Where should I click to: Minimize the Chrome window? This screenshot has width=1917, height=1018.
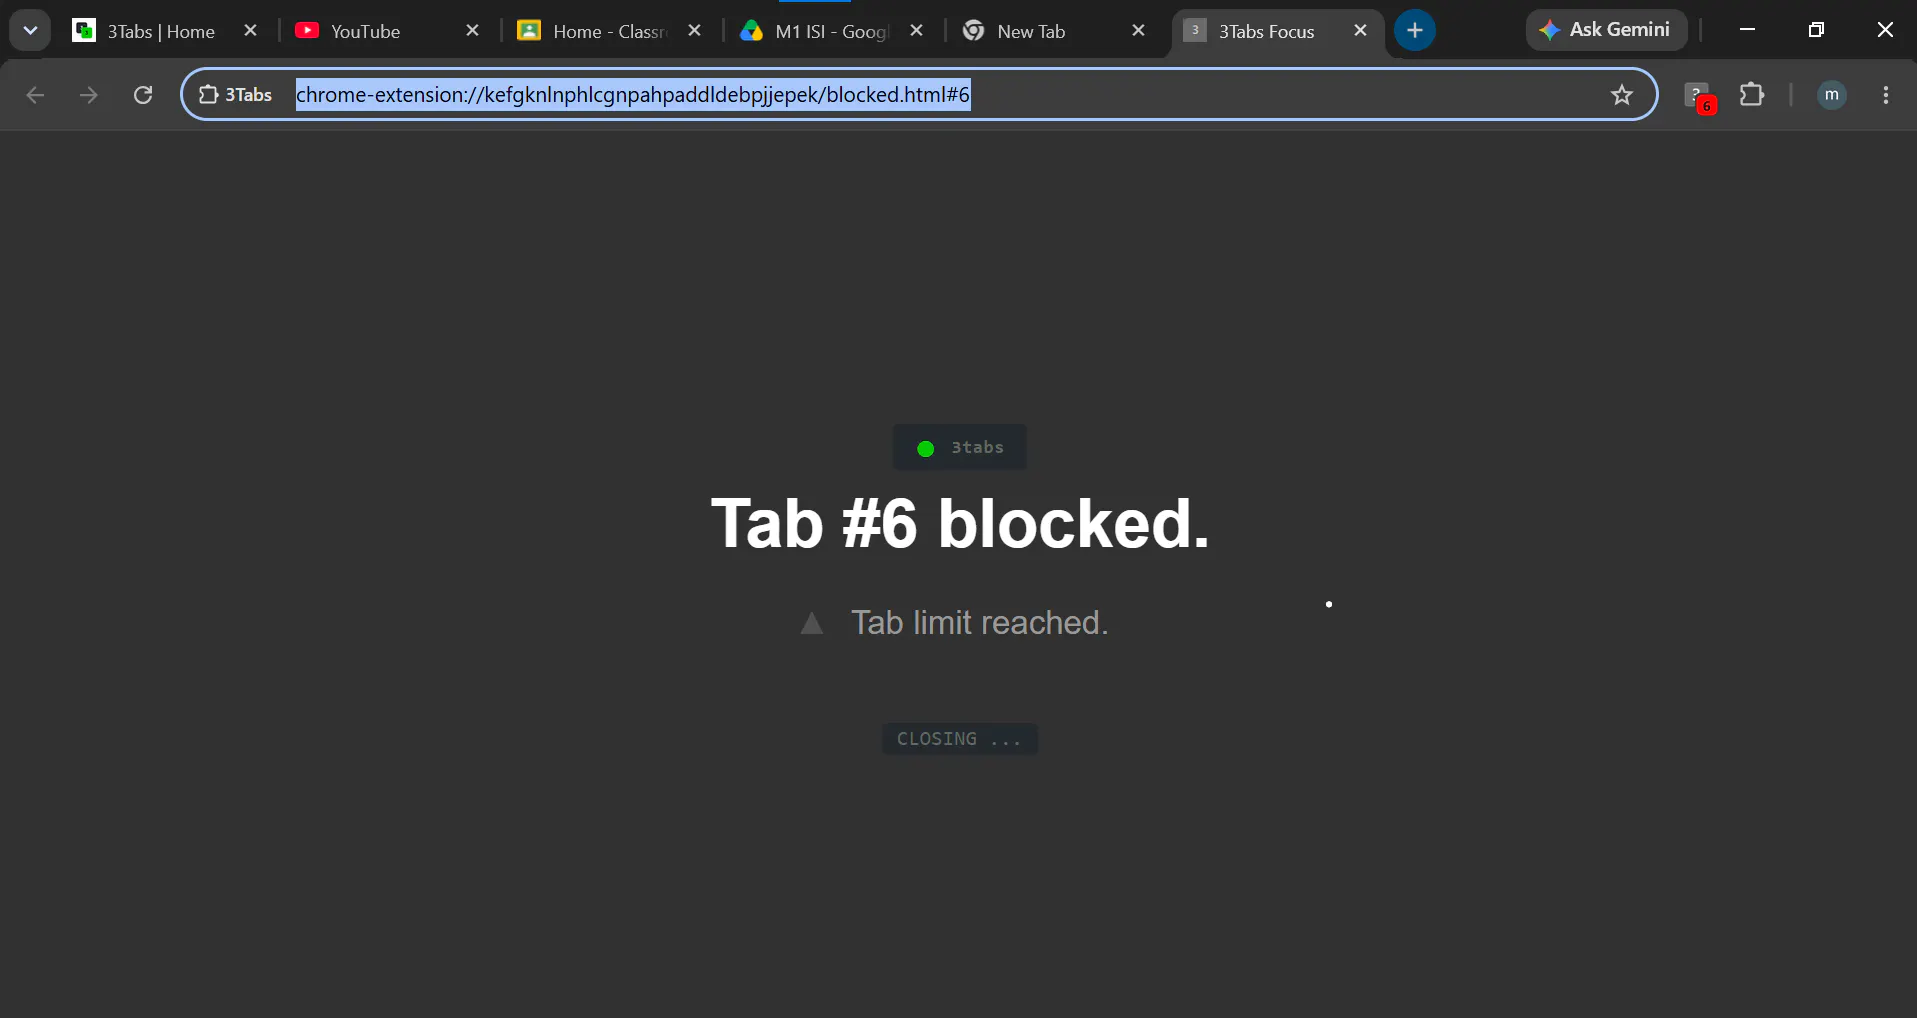(x=1748, y=30)
